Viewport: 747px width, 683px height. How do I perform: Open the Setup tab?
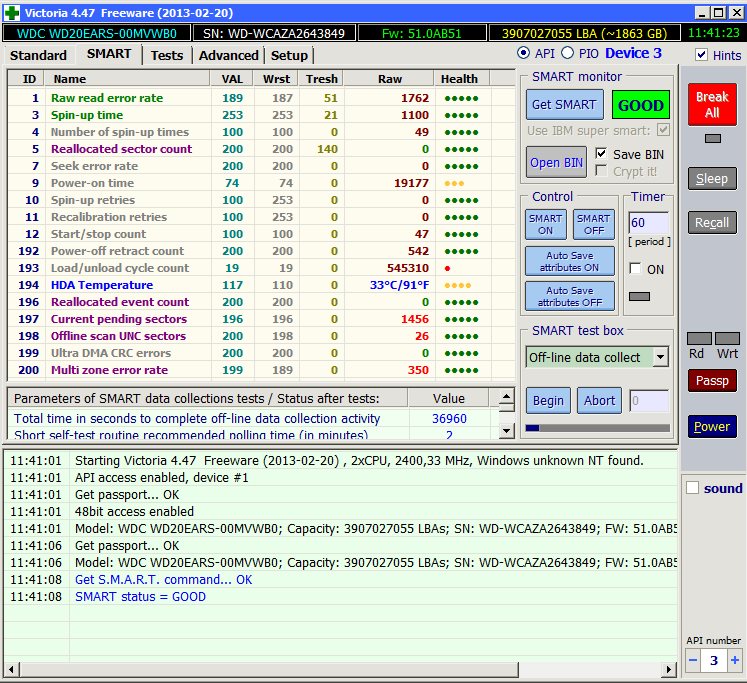pyautogui.click(x=289, y=55)
